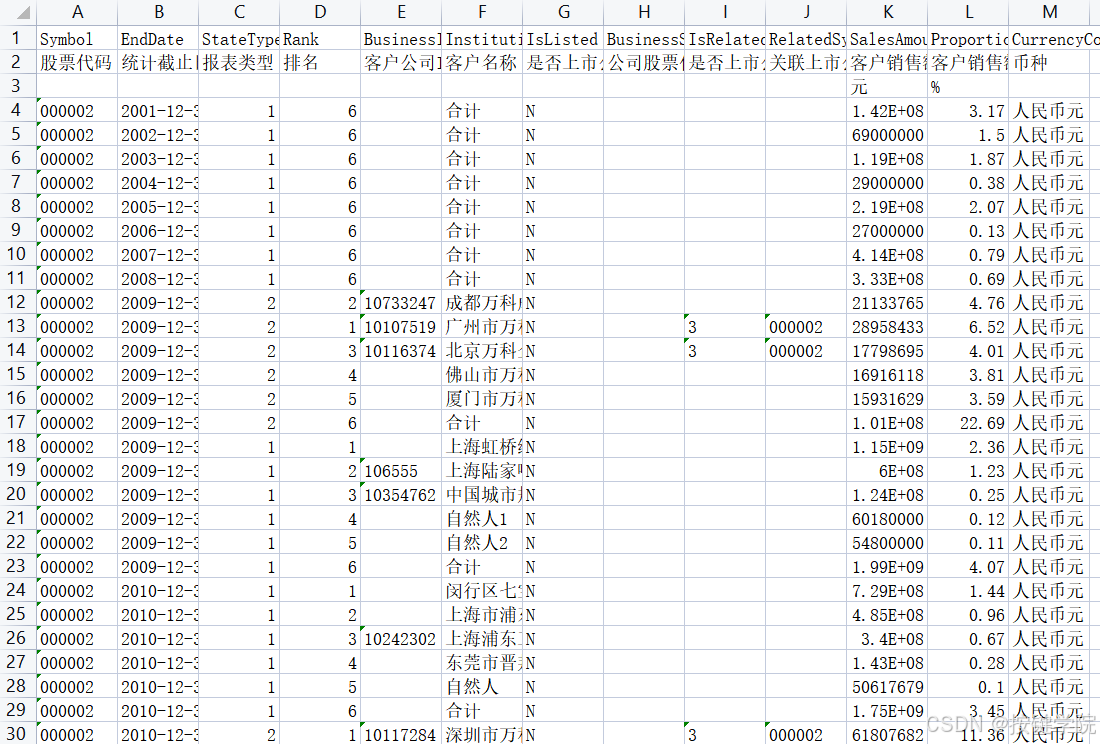Select proportion cell 4.07

coord(968,567)
